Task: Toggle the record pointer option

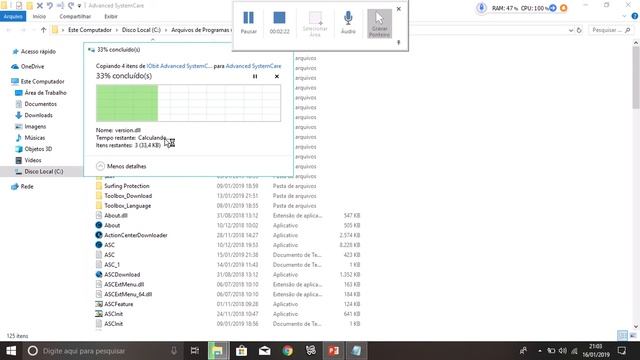Action: point(379,23)
